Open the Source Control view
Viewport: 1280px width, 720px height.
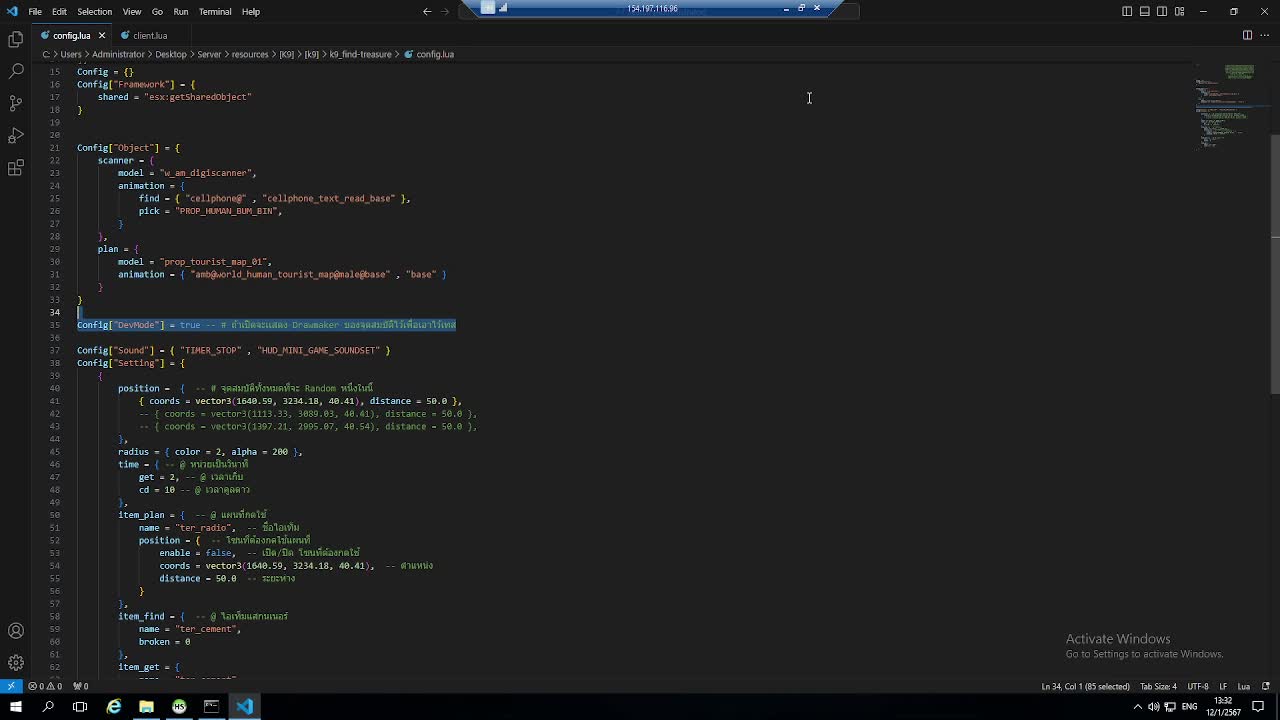click(15, 103)
